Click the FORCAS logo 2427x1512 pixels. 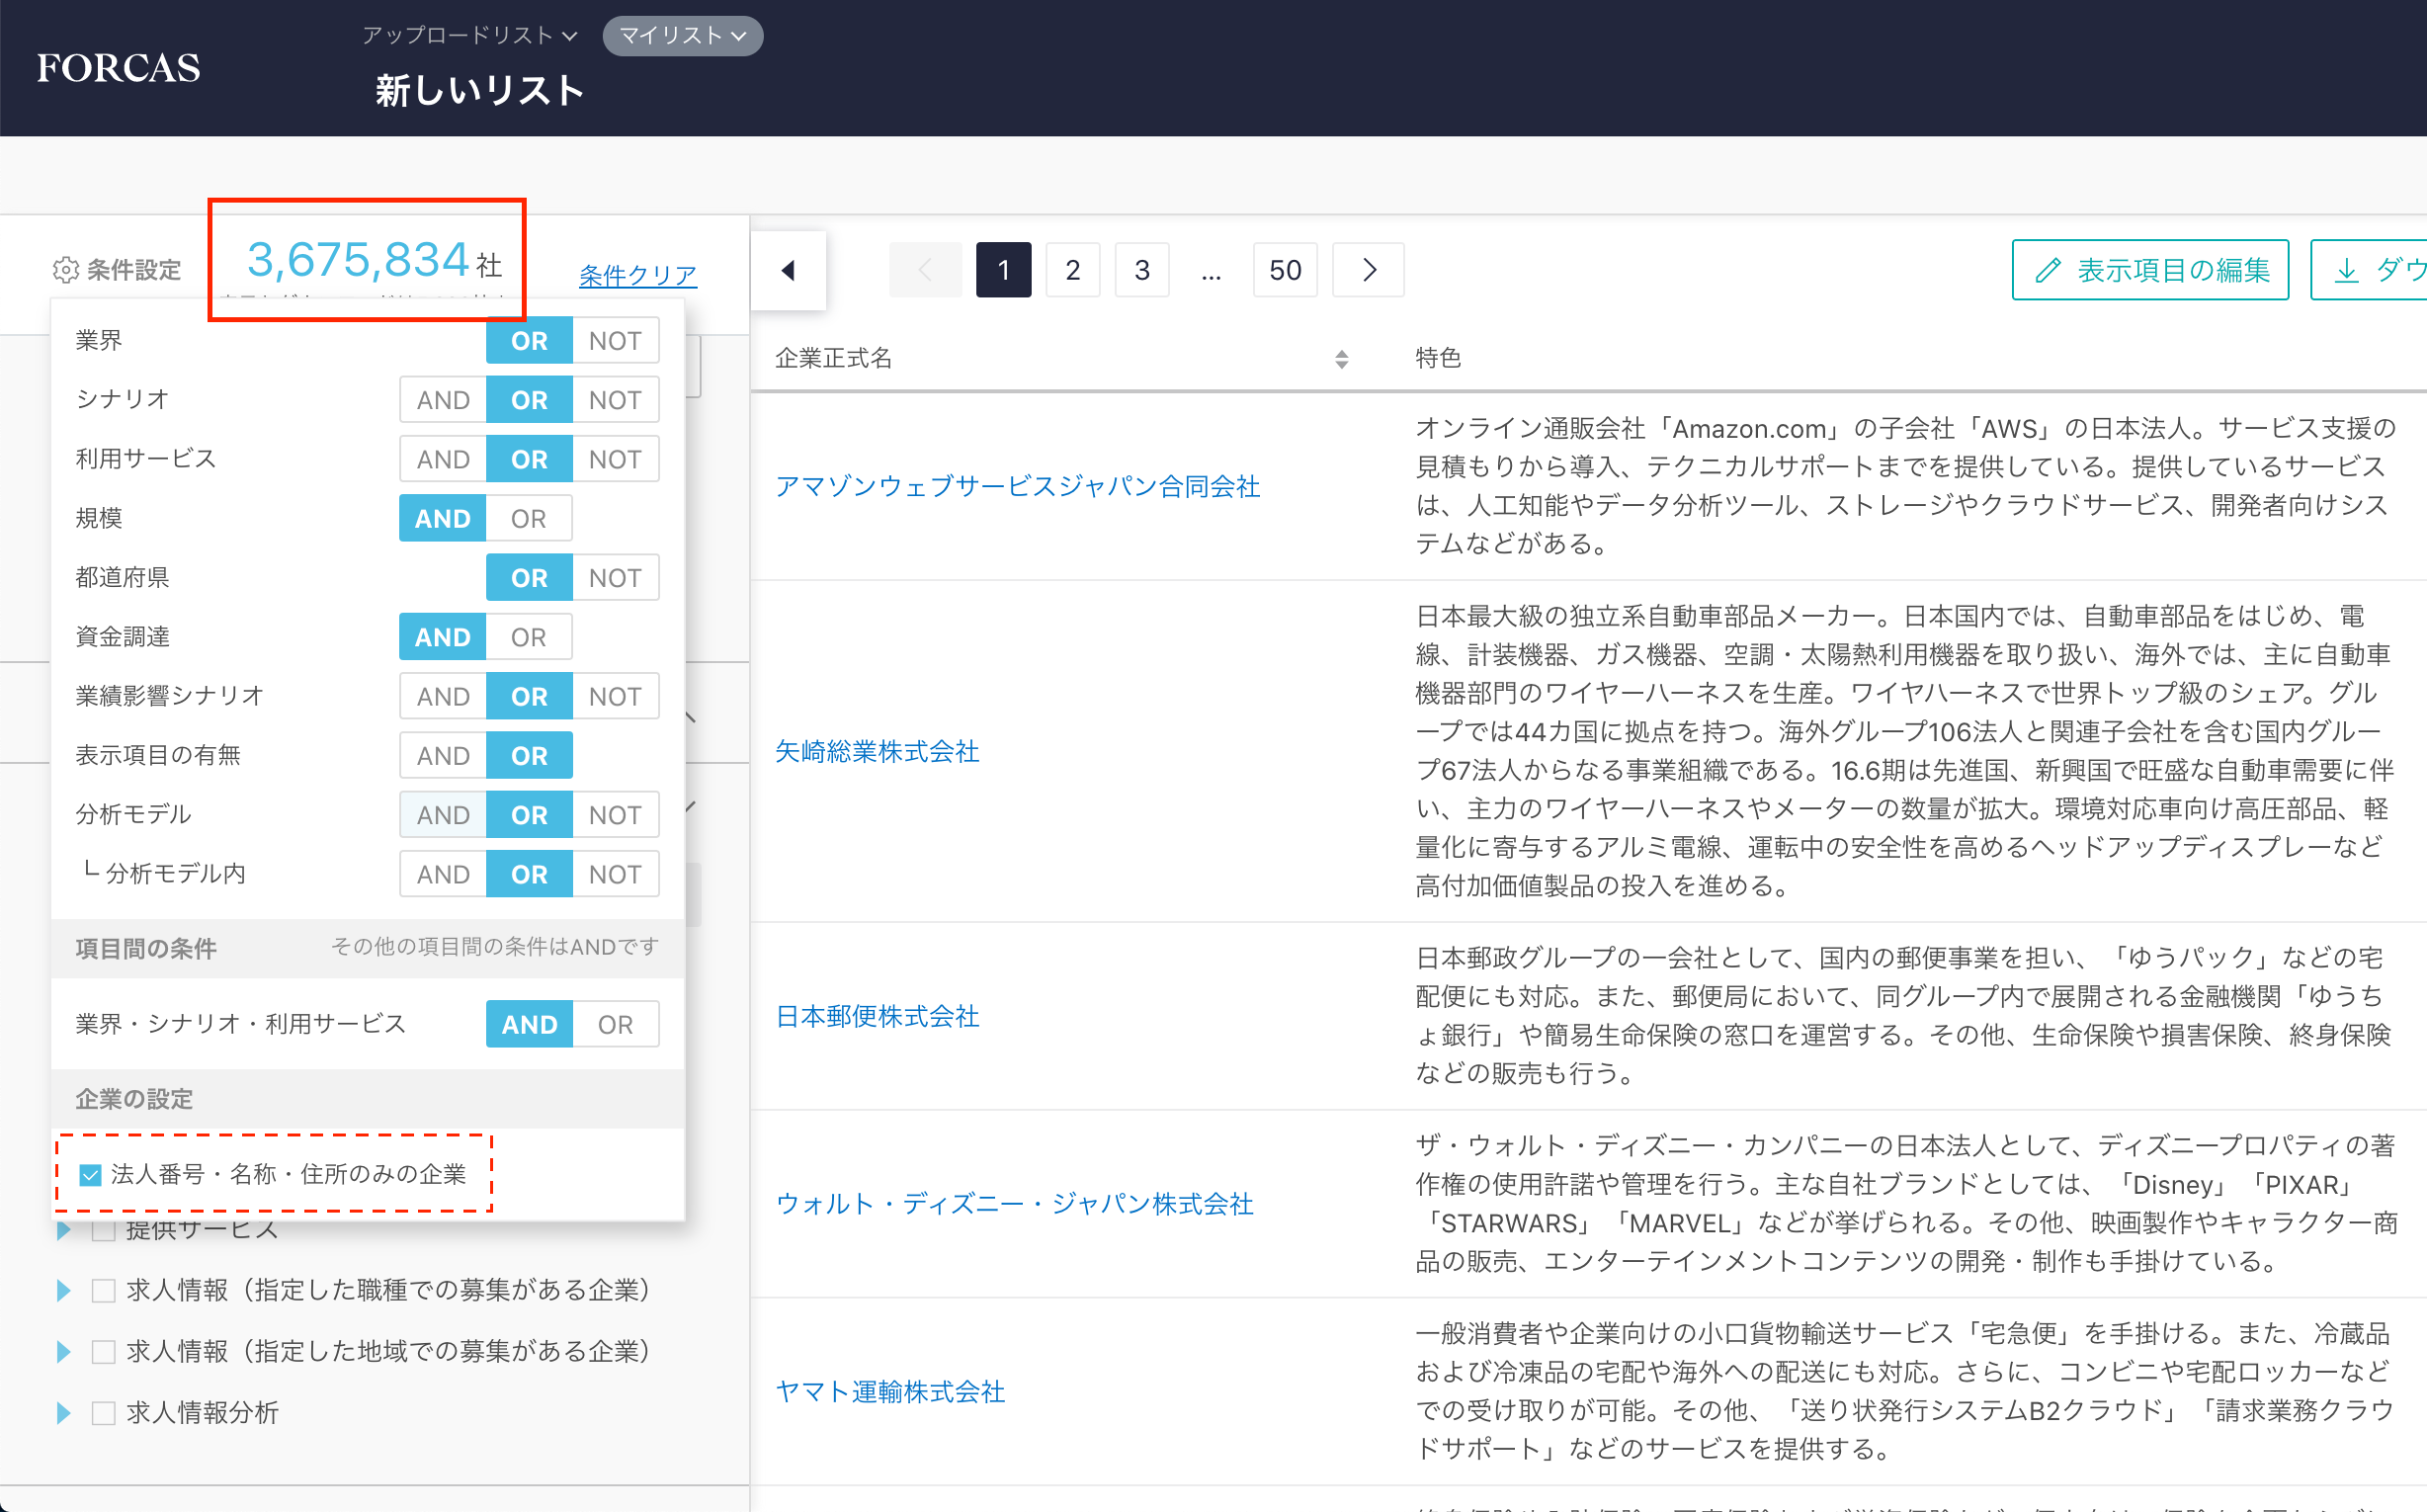[x=118, y=68]
